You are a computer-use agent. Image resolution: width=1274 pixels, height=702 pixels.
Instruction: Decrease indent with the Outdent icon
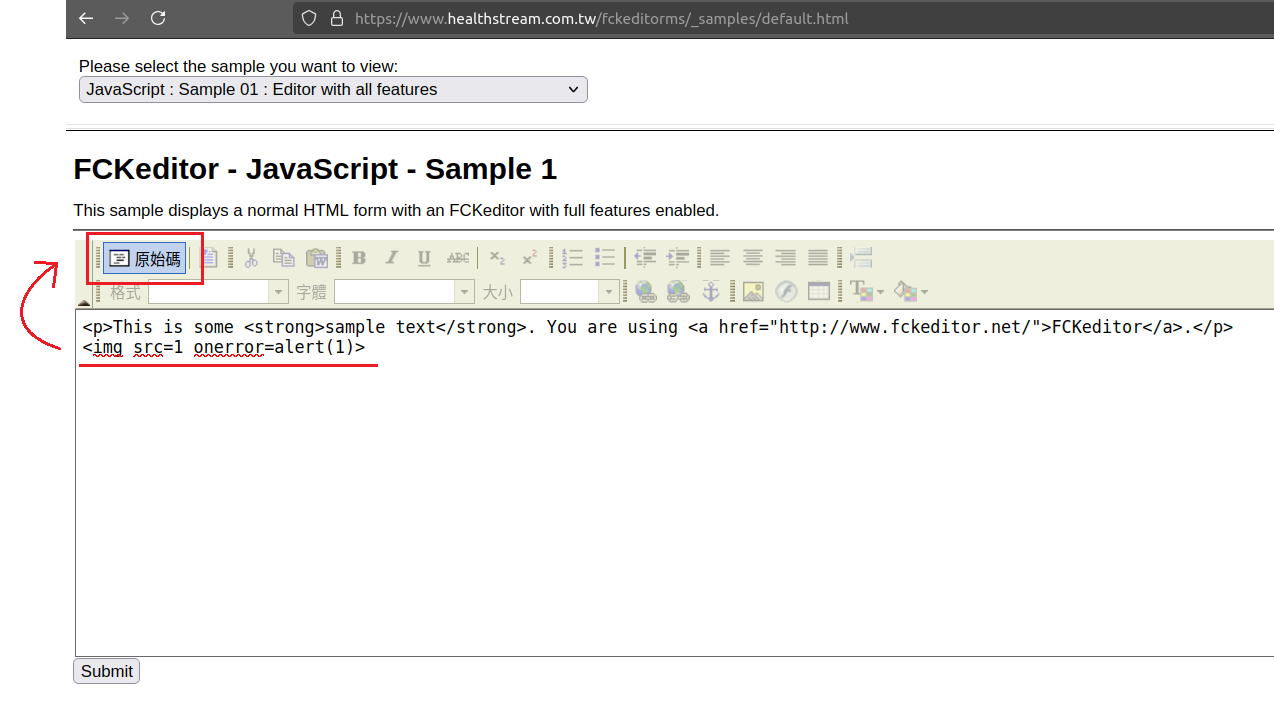click(x=645, y=258)
